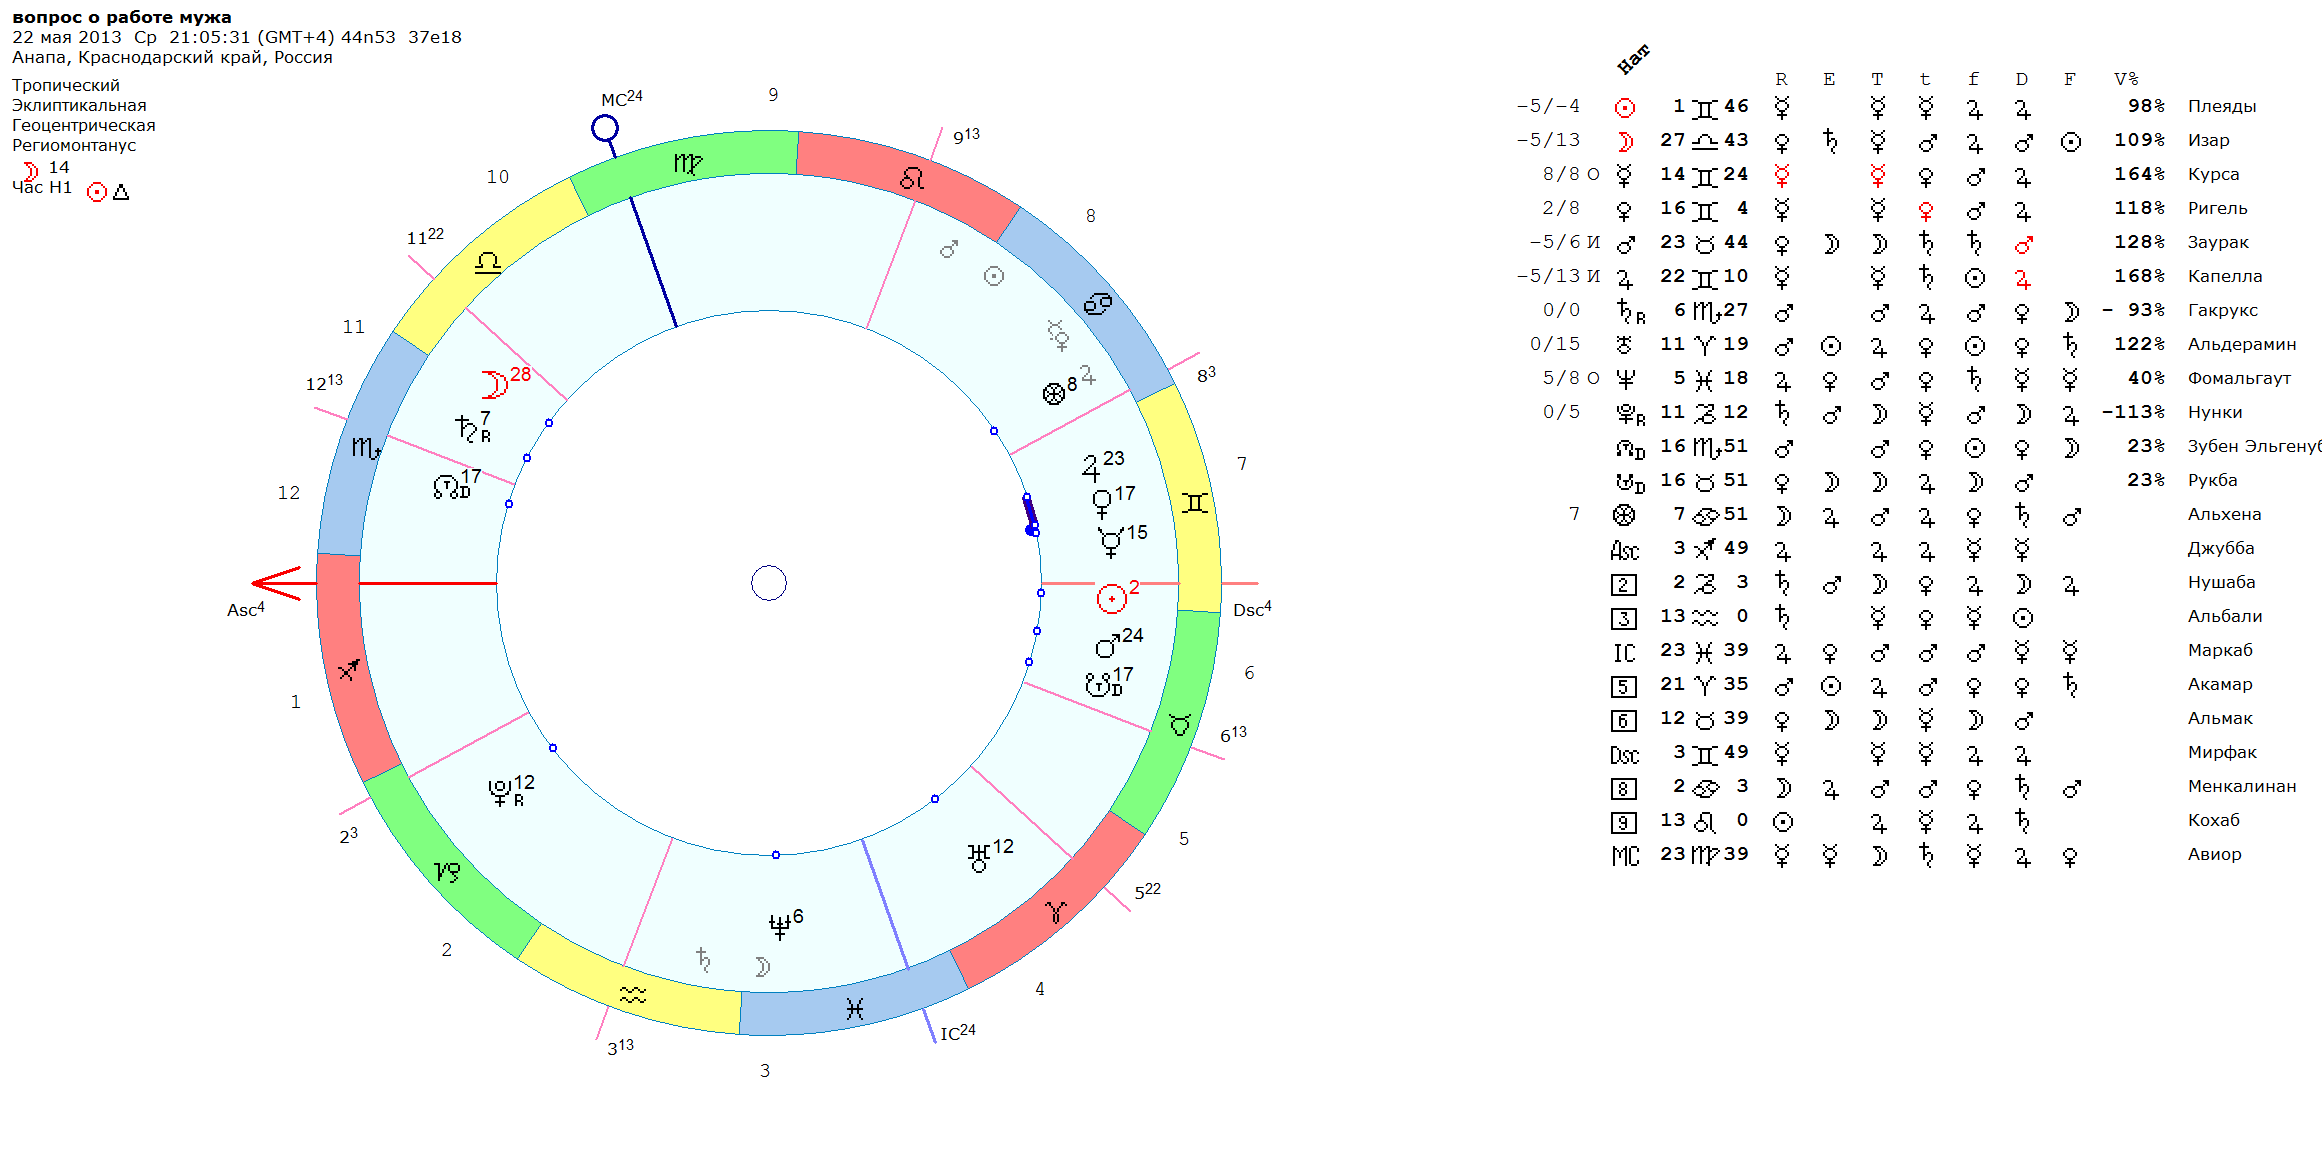This screenshot has height=1166, width=2322.
Task: Click the star name 'Капелла'
Action: [2225, 276]
